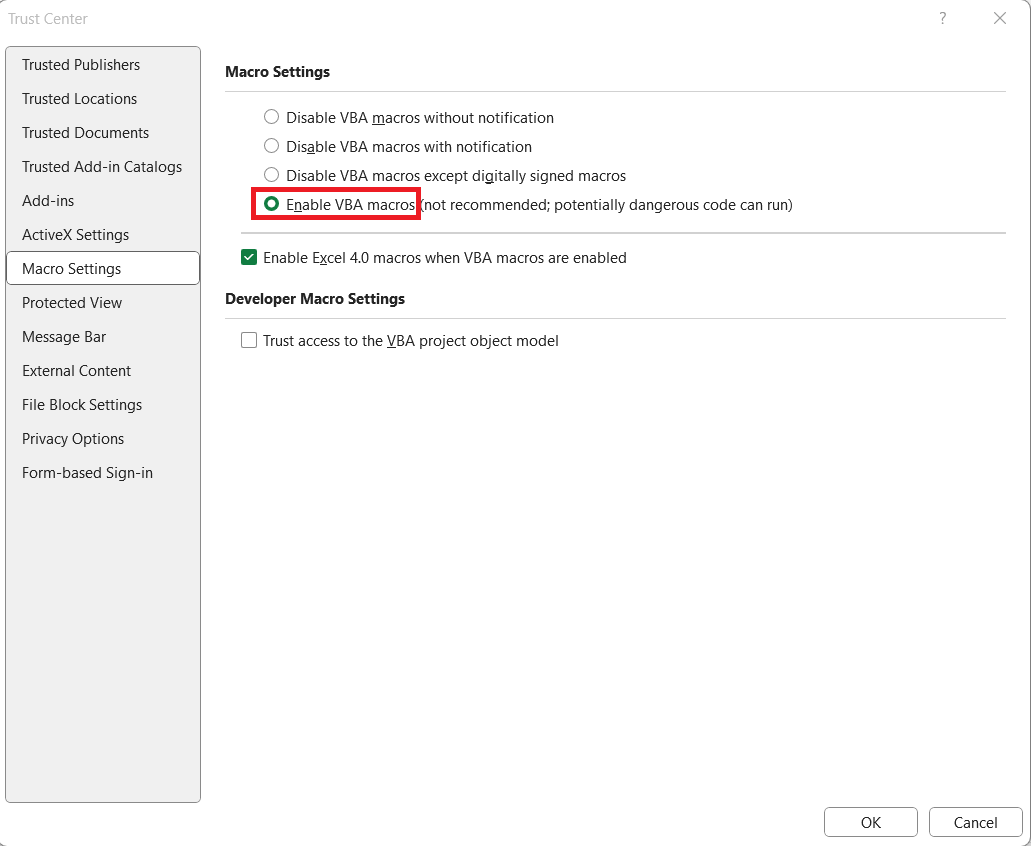Open Trusted Add-in Catalogs
This screenshot has width=1031, height=846.
coord(102,167)
